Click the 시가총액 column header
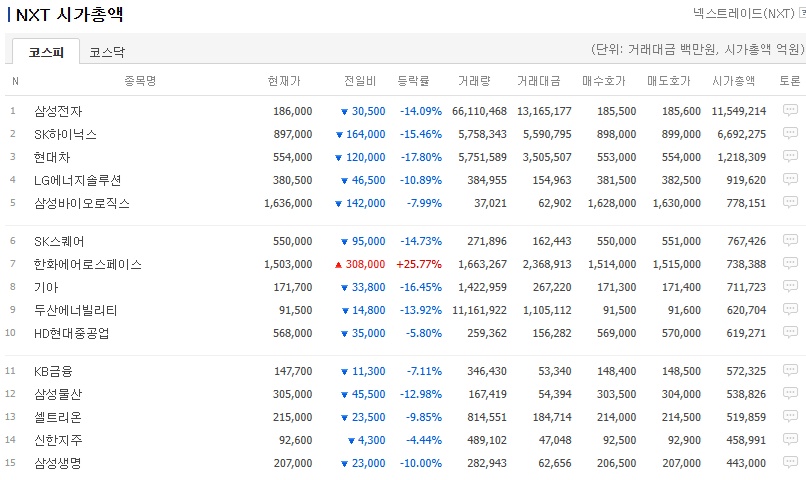This screenshot has width=806, height=480. pyautogui.click(x=734, y=81)
